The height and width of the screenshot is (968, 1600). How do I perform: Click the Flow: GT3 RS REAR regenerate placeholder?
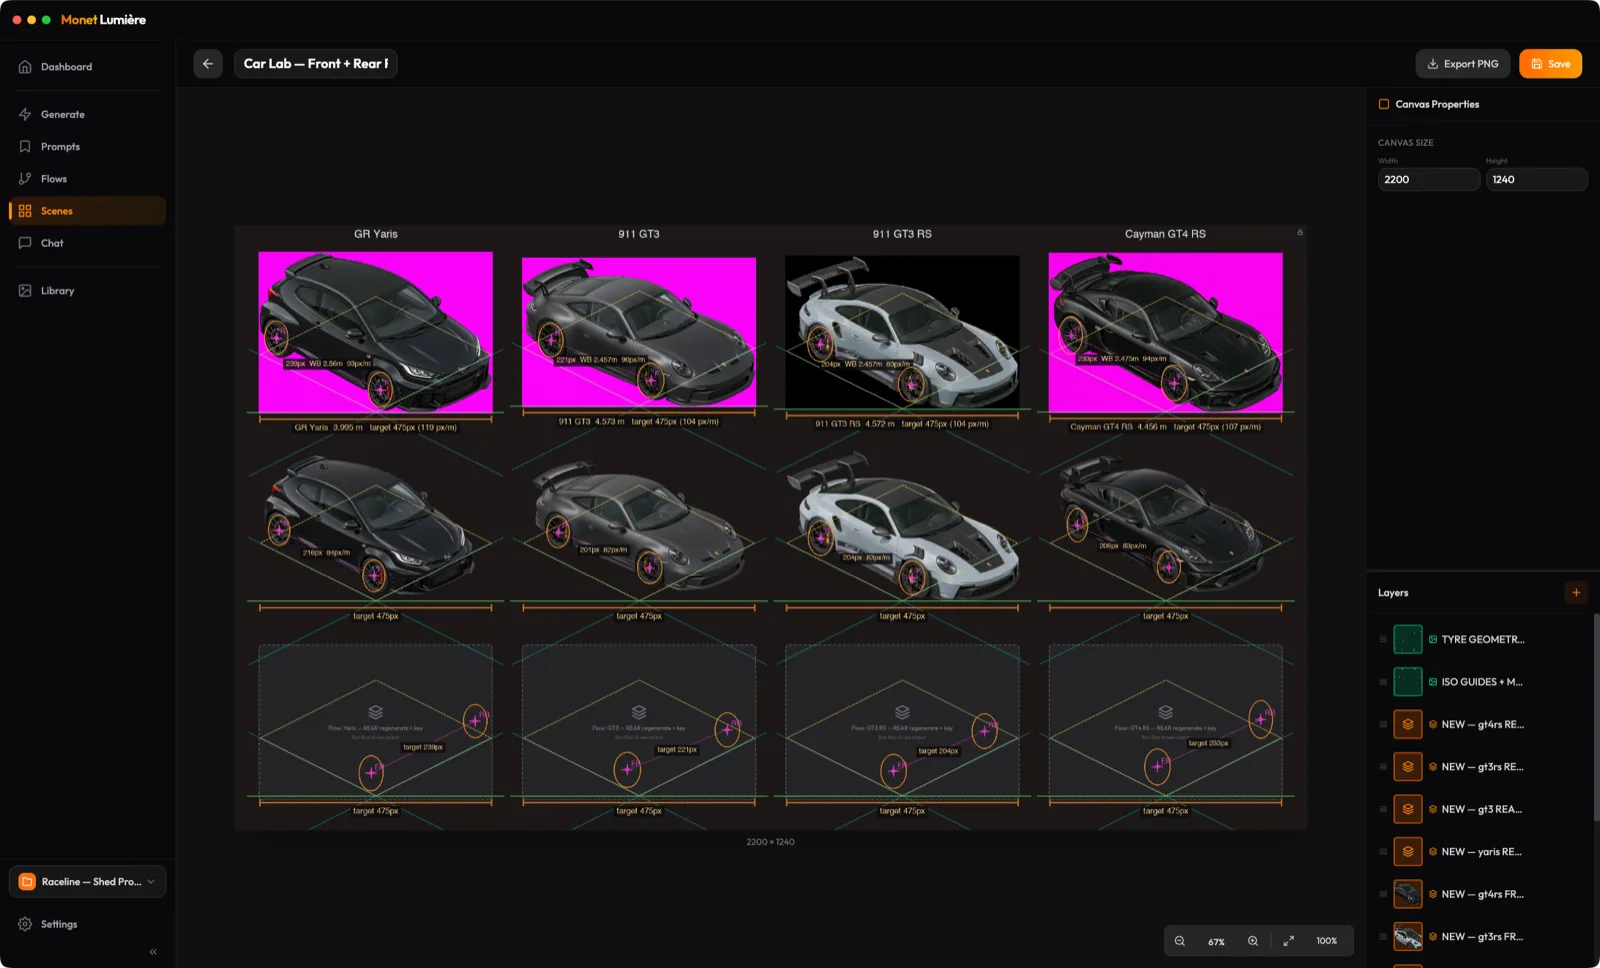[x=902, y=720]
